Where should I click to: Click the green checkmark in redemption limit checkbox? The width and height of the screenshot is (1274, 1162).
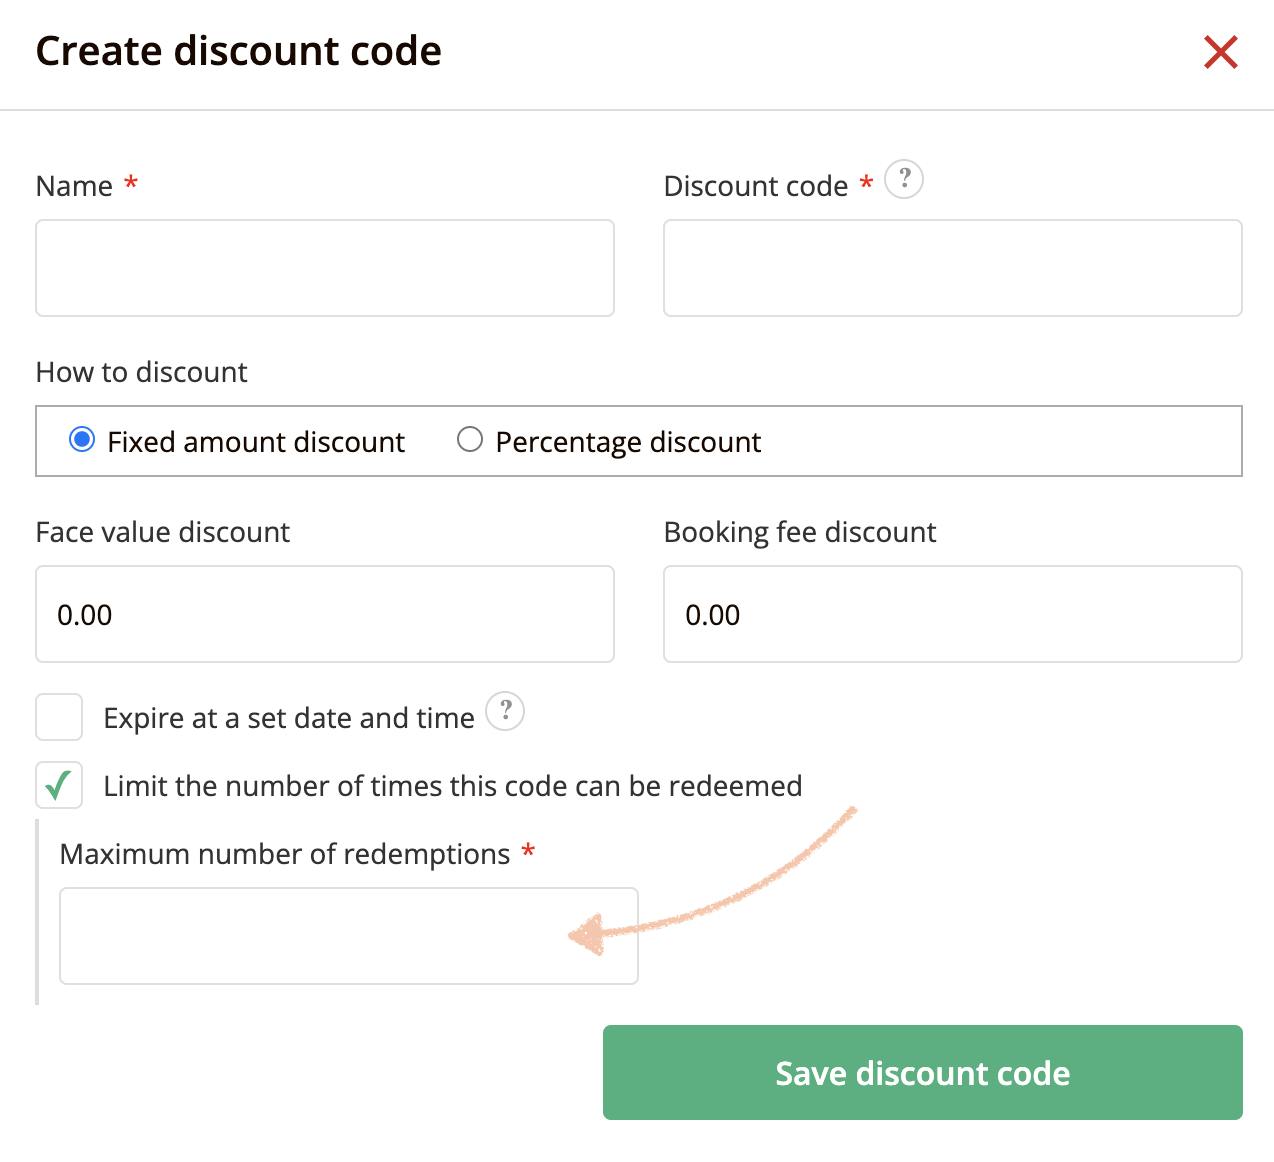[x=59, y=786]
